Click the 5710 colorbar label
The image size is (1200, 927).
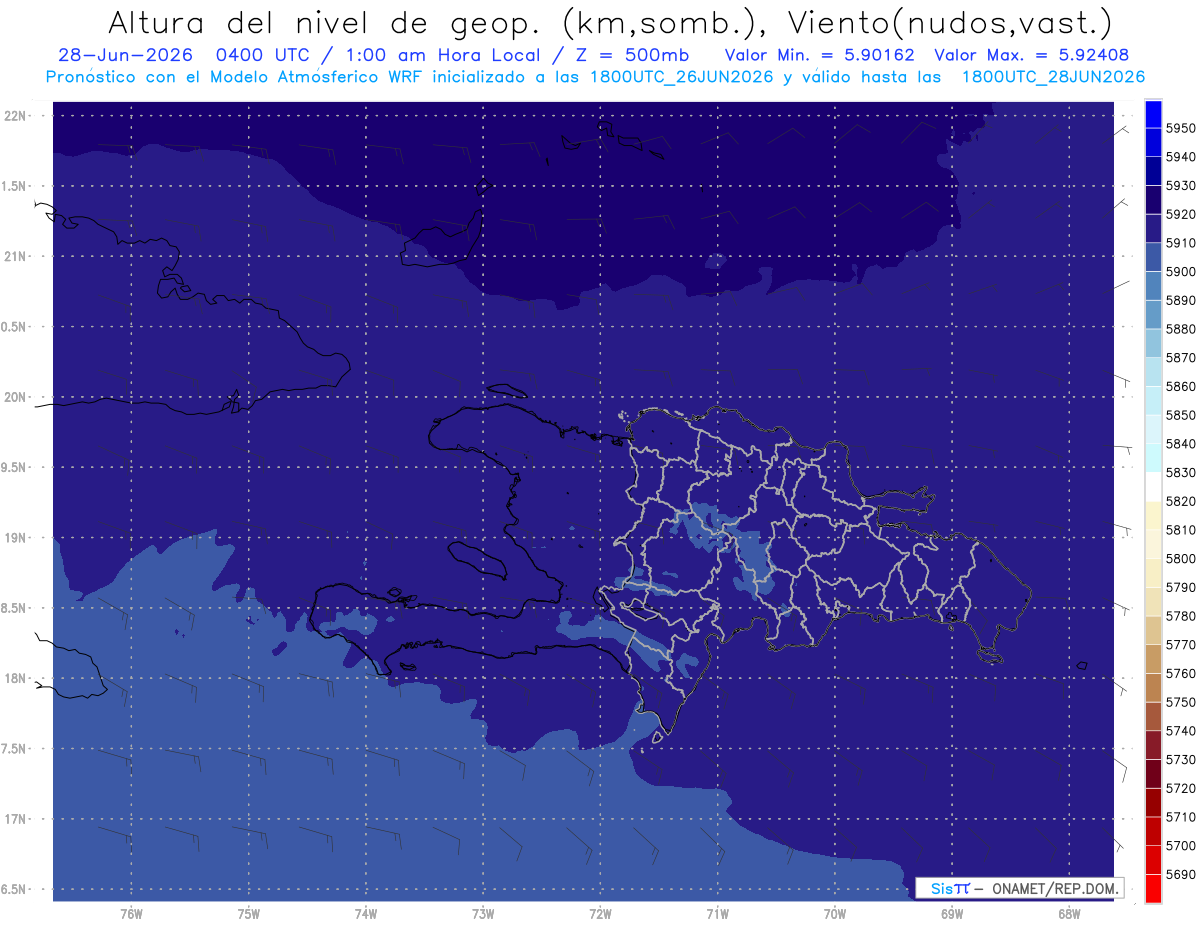(1180, 817)
